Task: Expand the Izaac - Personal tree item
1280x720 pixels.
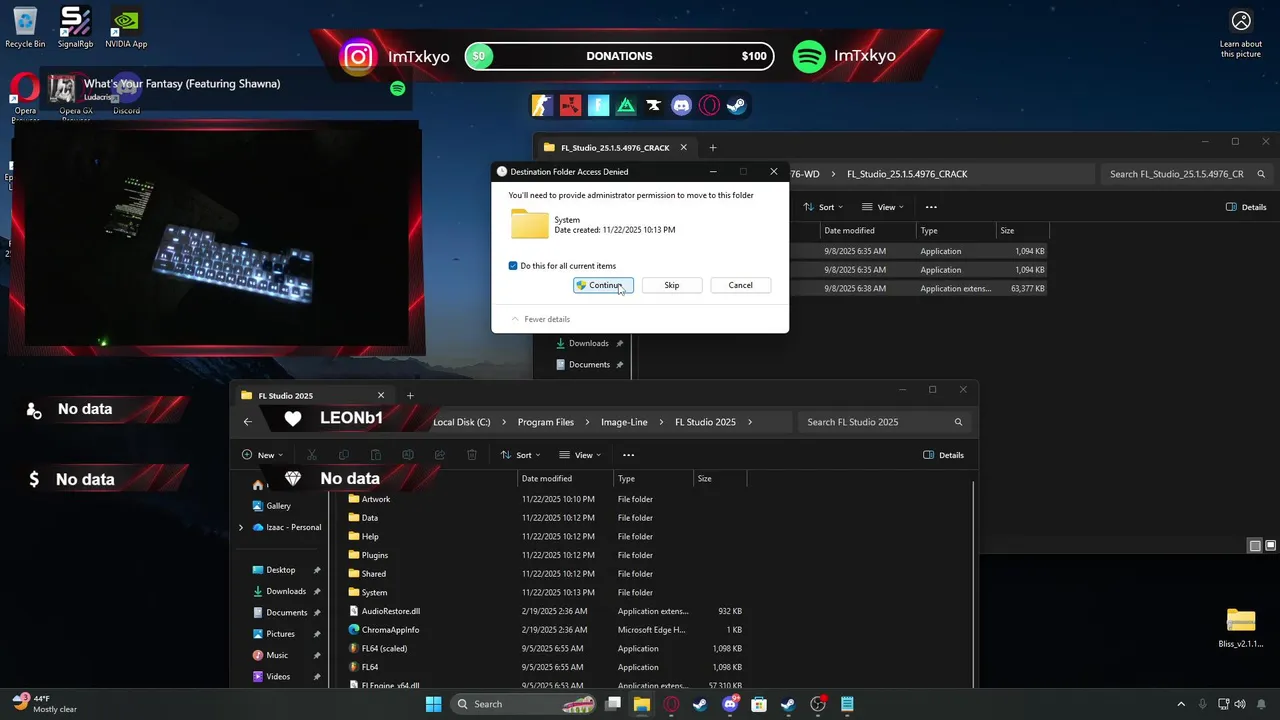Action: point(241,527)
